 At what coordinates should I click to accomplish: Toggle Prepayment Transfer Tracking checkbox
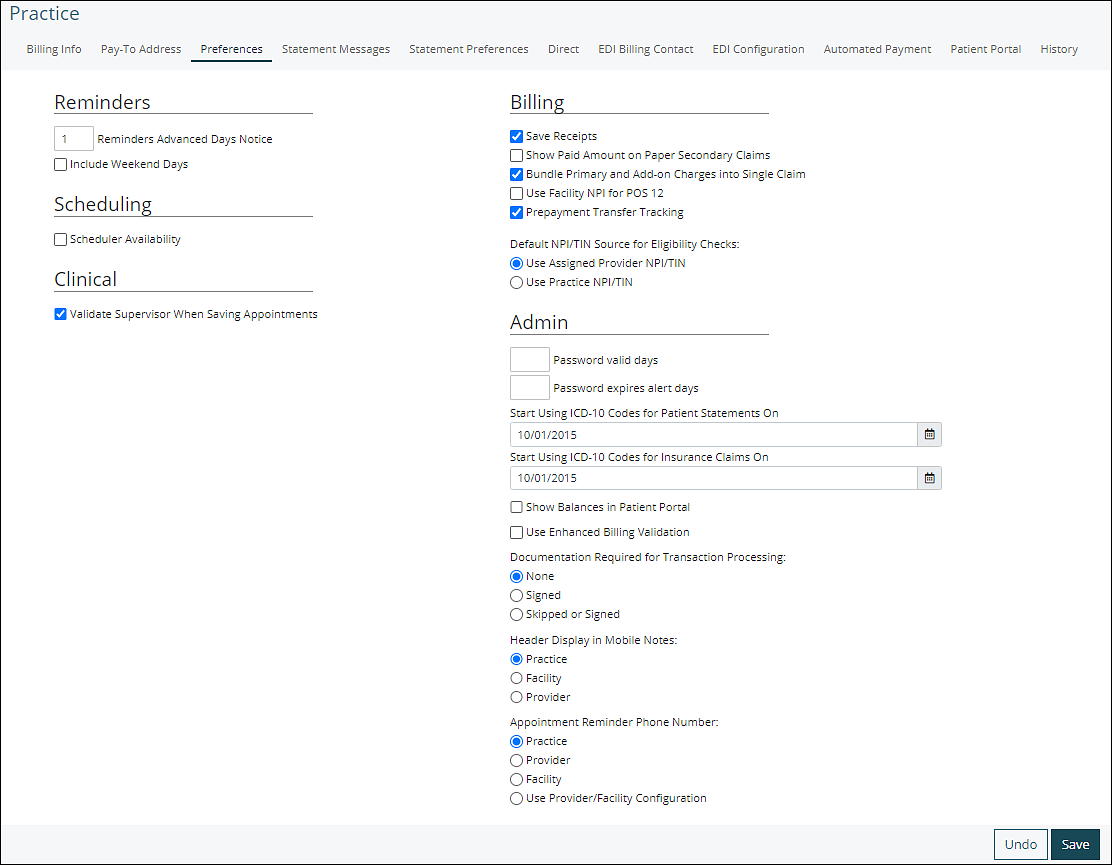click(516, 213)
